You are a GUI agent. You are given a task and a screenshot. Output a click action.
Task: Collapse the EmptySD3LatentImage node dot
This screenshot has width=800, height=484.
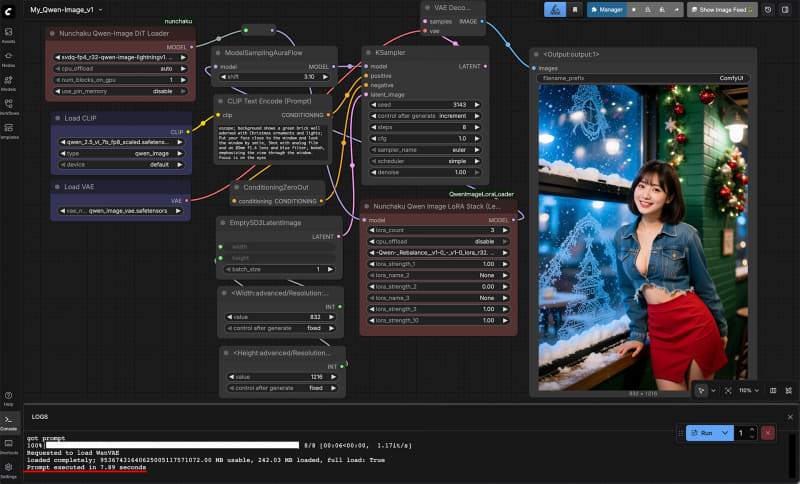223,223
